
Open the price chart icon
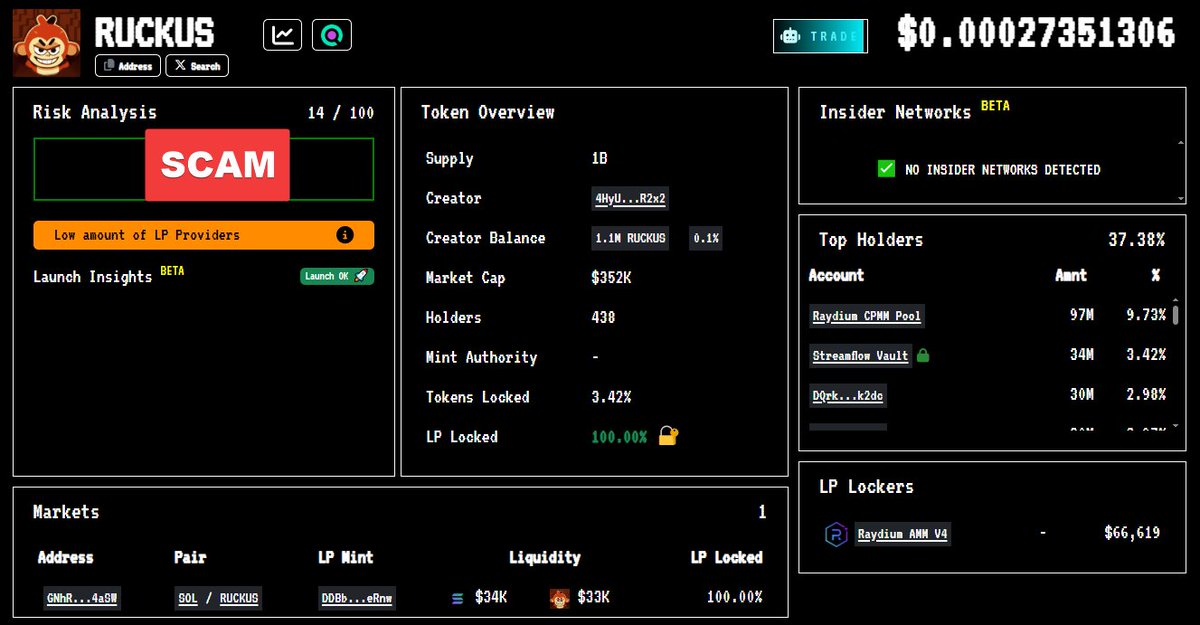point(283,35)
